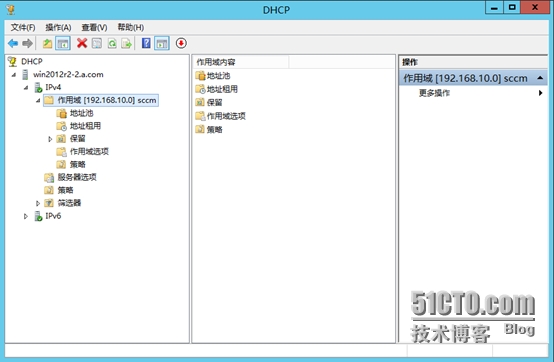The width and height of the screenshot is (554, 362).
Task: Select 地址池 under the scope in tree
Action: tap(82, 113)
